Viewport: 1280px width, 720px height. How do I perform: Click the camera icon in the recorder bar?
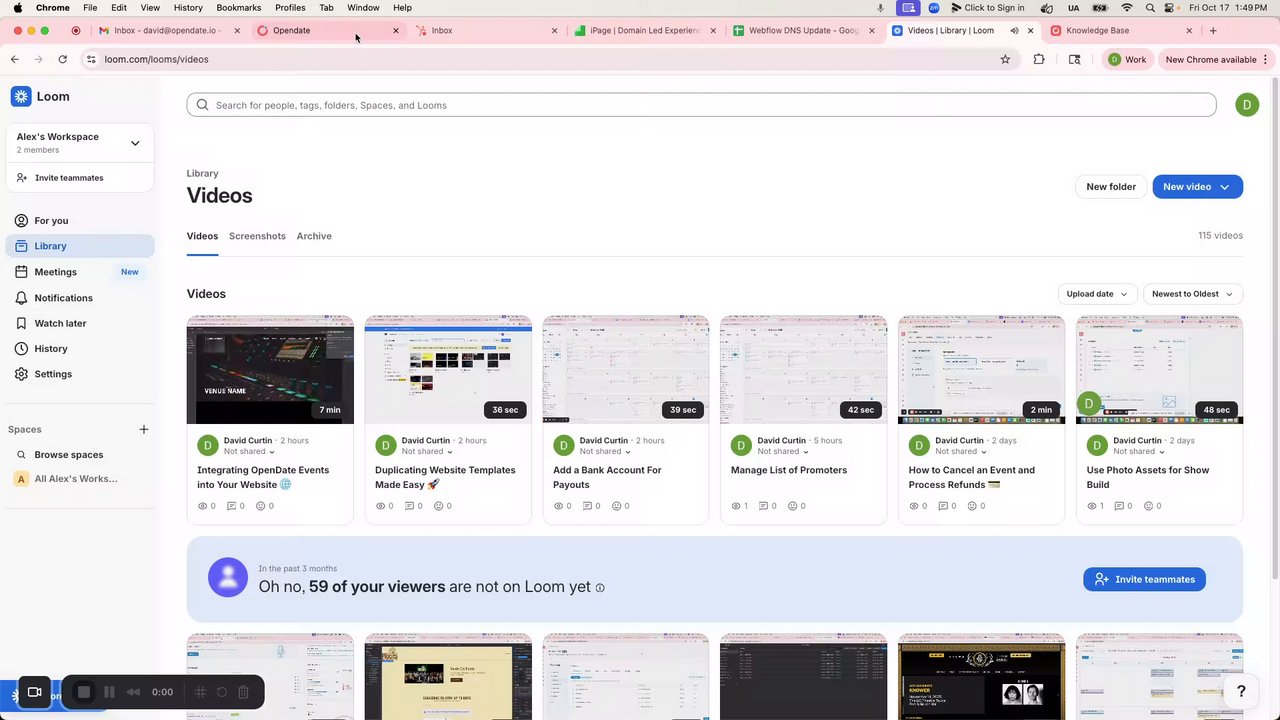pyautogui.click(x=34, y=692)
